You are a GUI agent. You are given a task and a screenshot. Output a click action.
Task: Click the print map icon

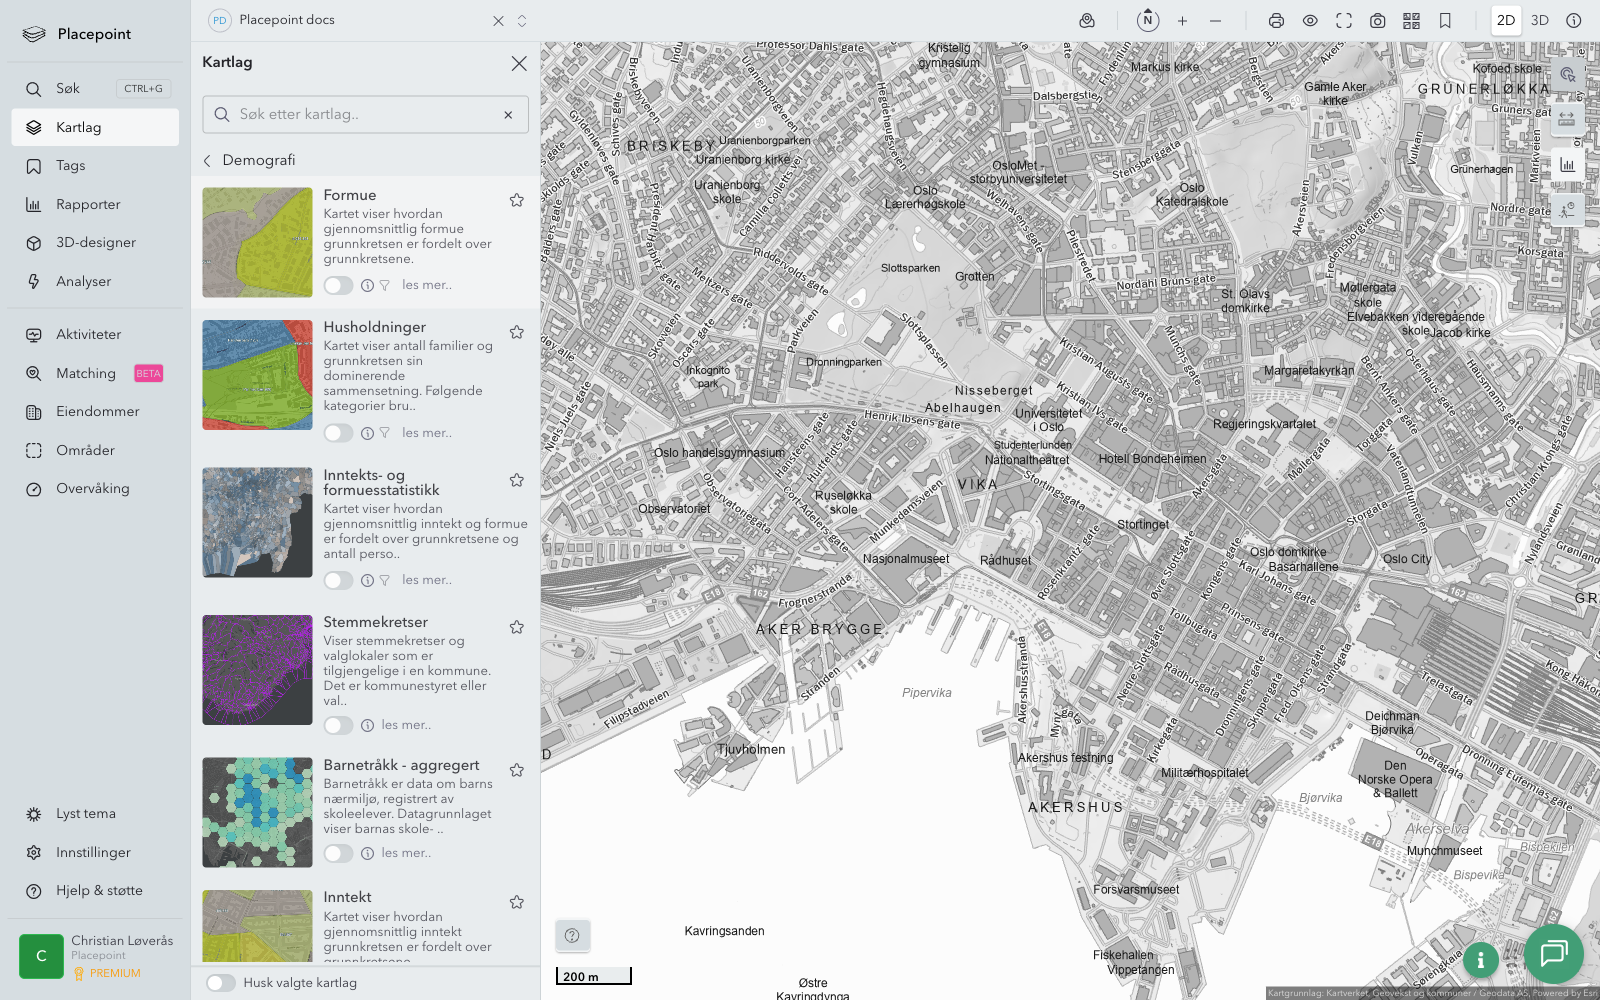[1276, 21]
